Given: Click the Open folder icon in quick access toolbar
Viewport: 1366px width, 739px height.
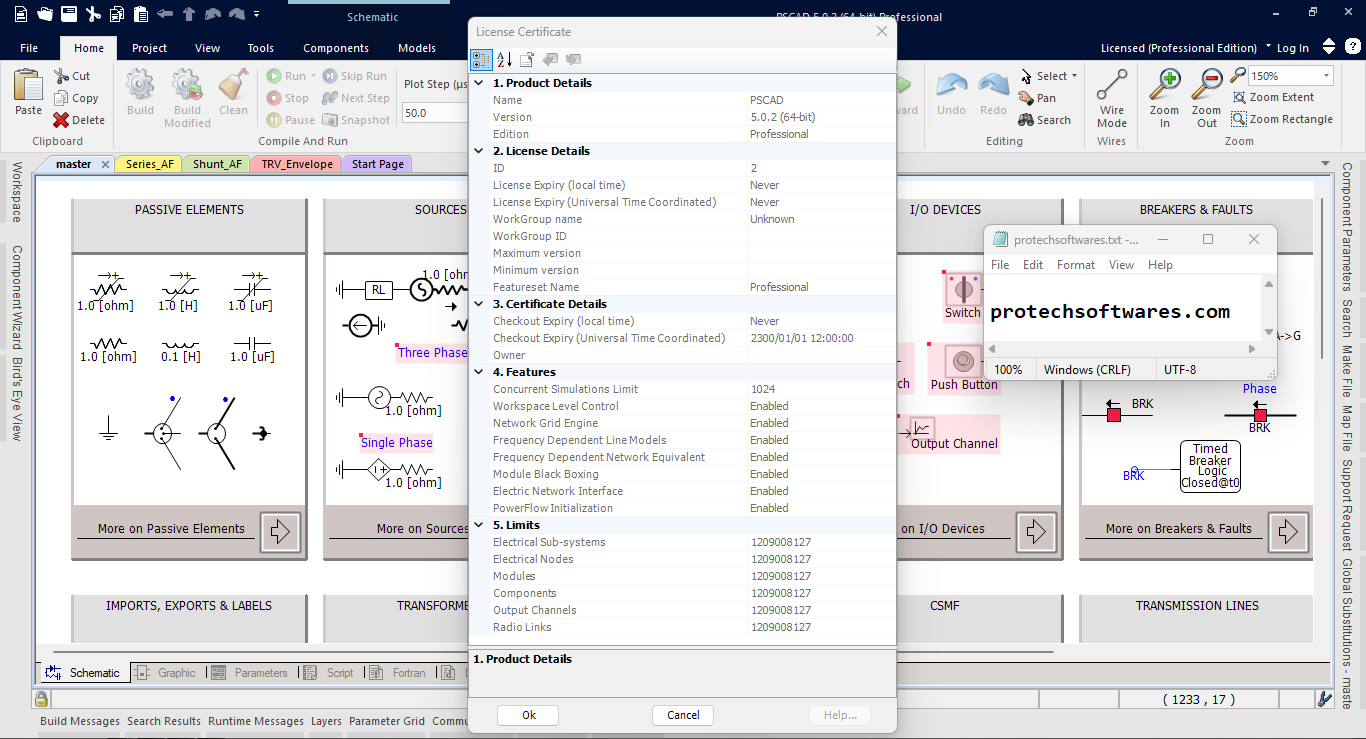Looking at the screenshot, I should point(45,14).
